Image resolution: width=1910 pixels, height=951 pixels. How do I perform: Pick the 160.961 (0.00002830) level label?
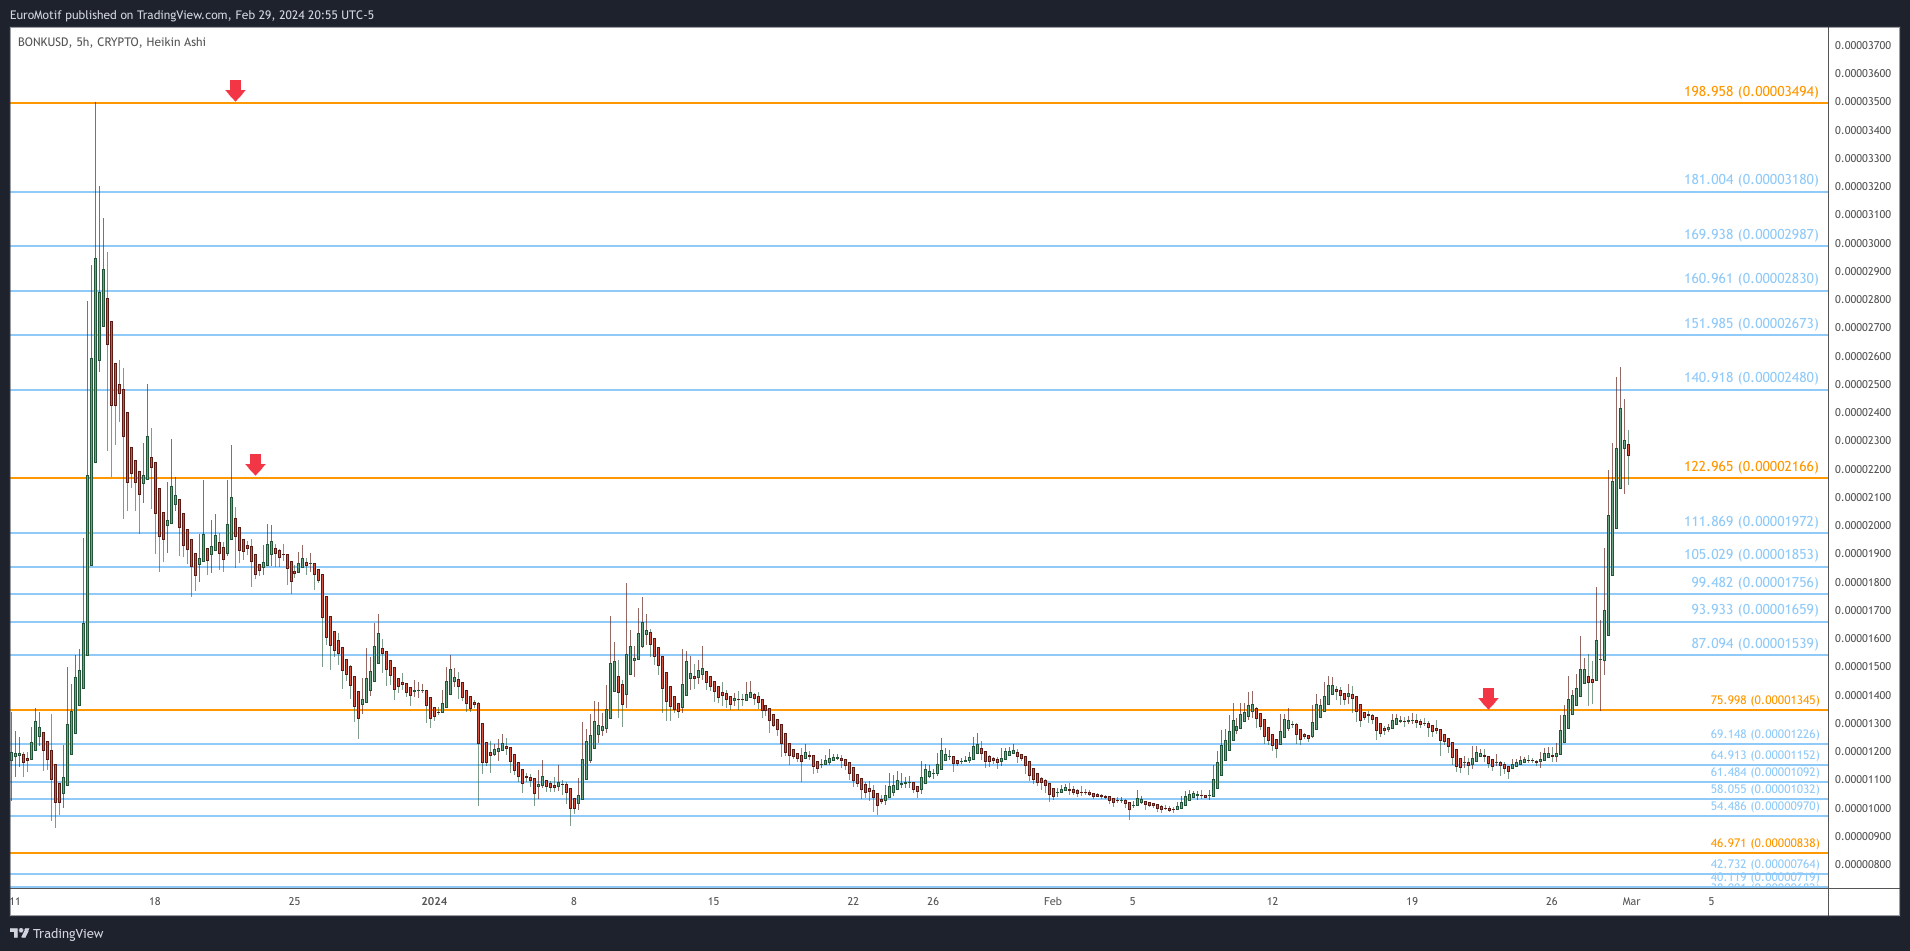click(1751, 279)
